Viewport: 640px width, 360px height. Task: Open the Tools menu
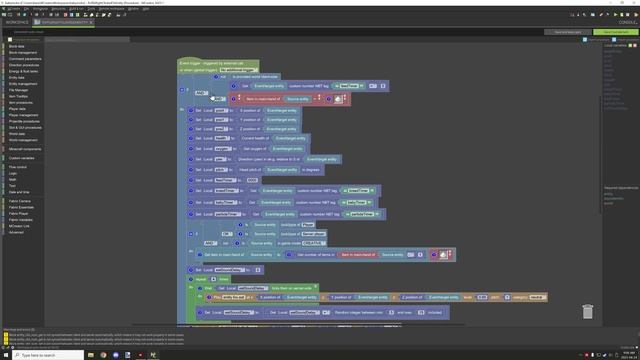coord(91,9)
